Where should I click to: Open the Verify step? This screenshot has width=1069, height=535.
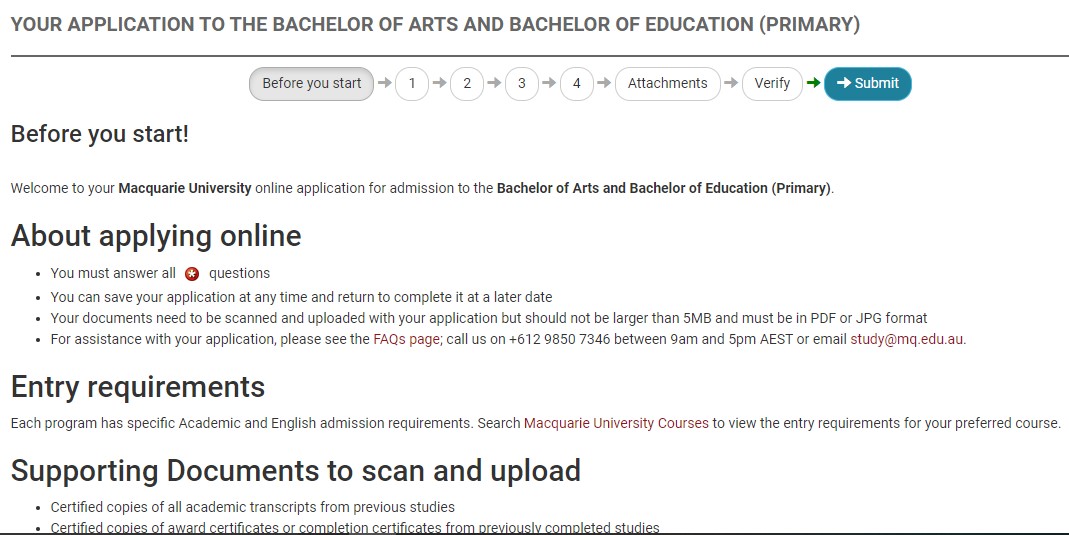point(772,84)
